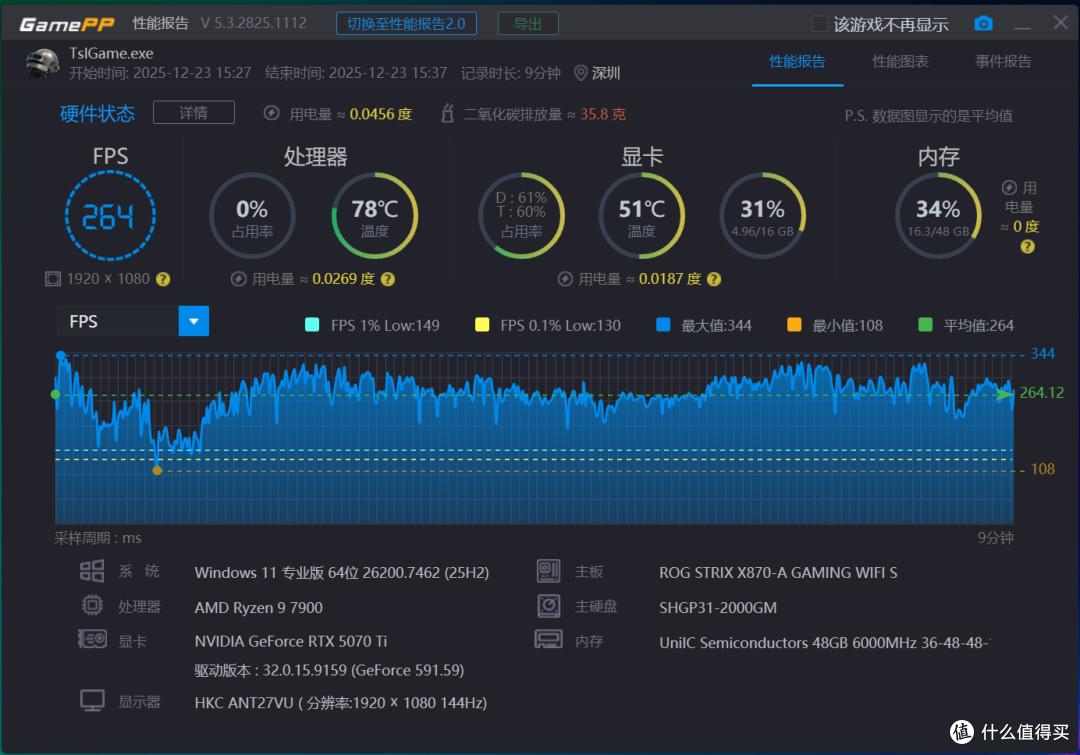Click the yellow FPS 0.1% Low legend swatch
1080x755 pixels.
coord(482,324)
